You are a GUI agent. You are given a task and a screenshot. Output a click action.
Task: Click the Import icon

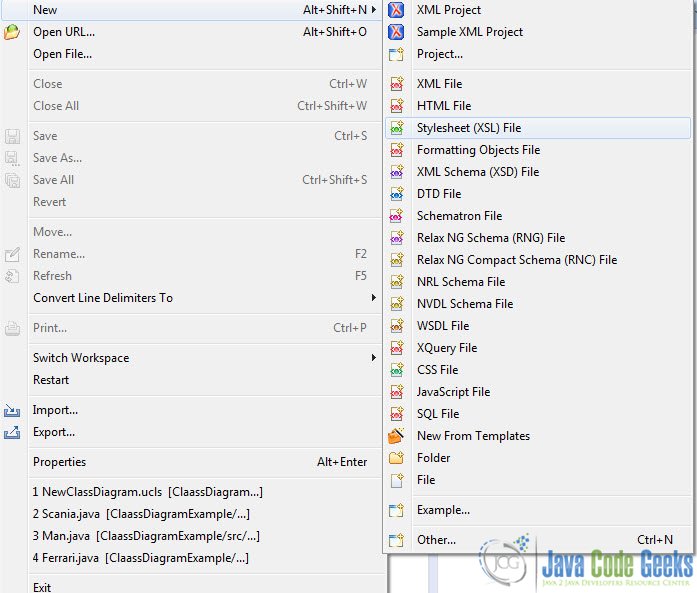[12, 410]
